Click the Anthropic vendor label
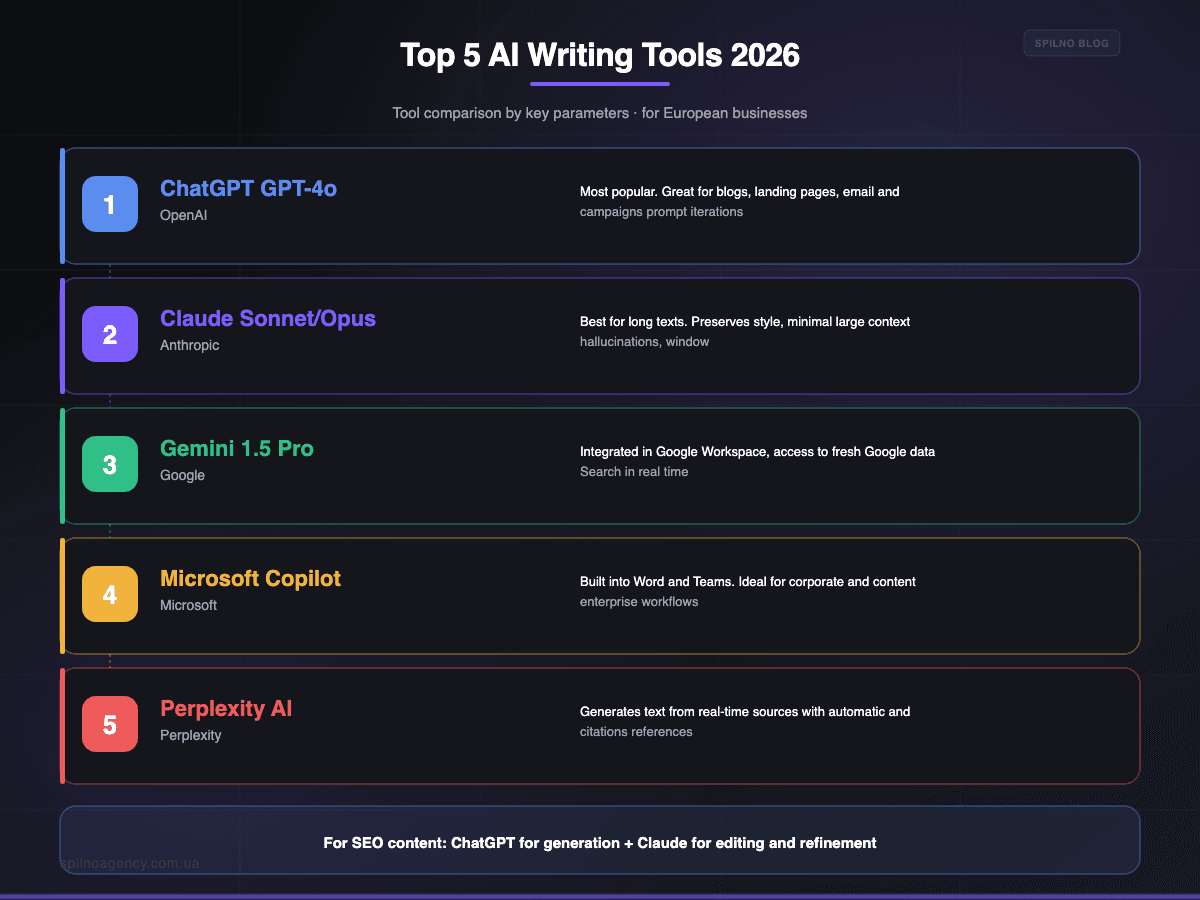The width and height of the screenshot is (1200, 900). click(190, 345)
